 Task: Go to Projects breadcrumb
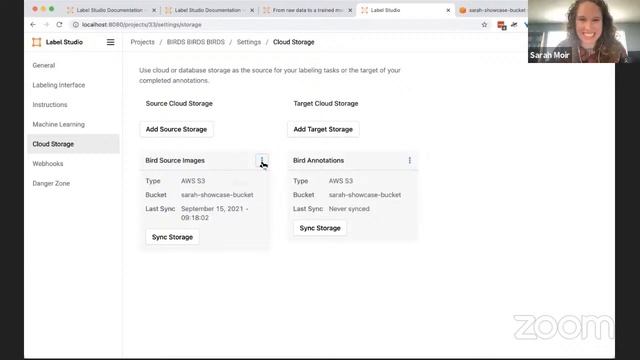142,42
